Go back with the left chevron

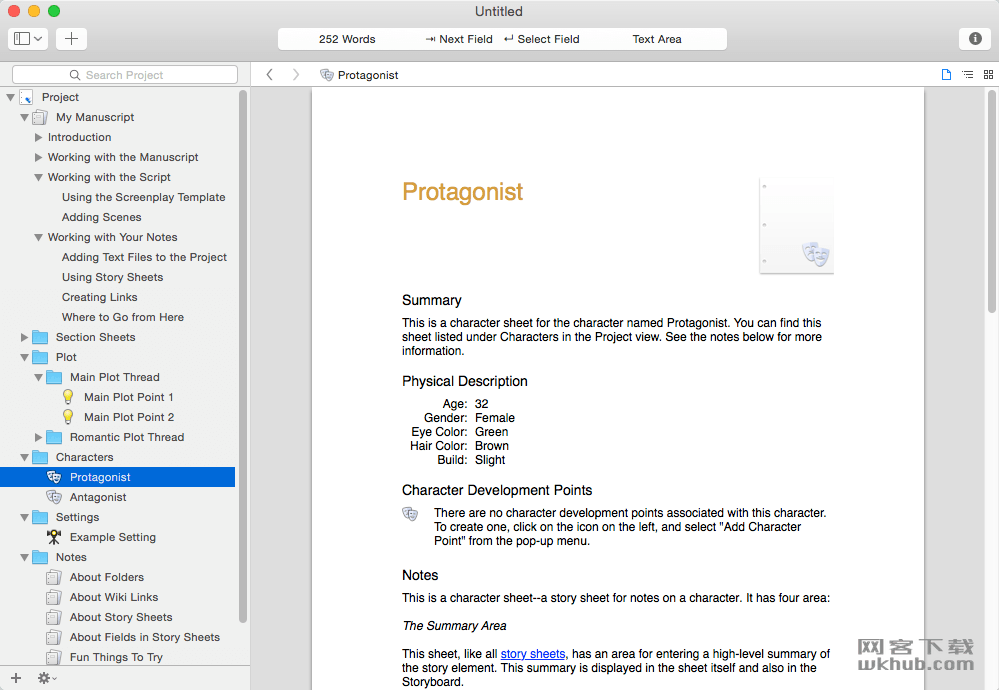point(270,75)
